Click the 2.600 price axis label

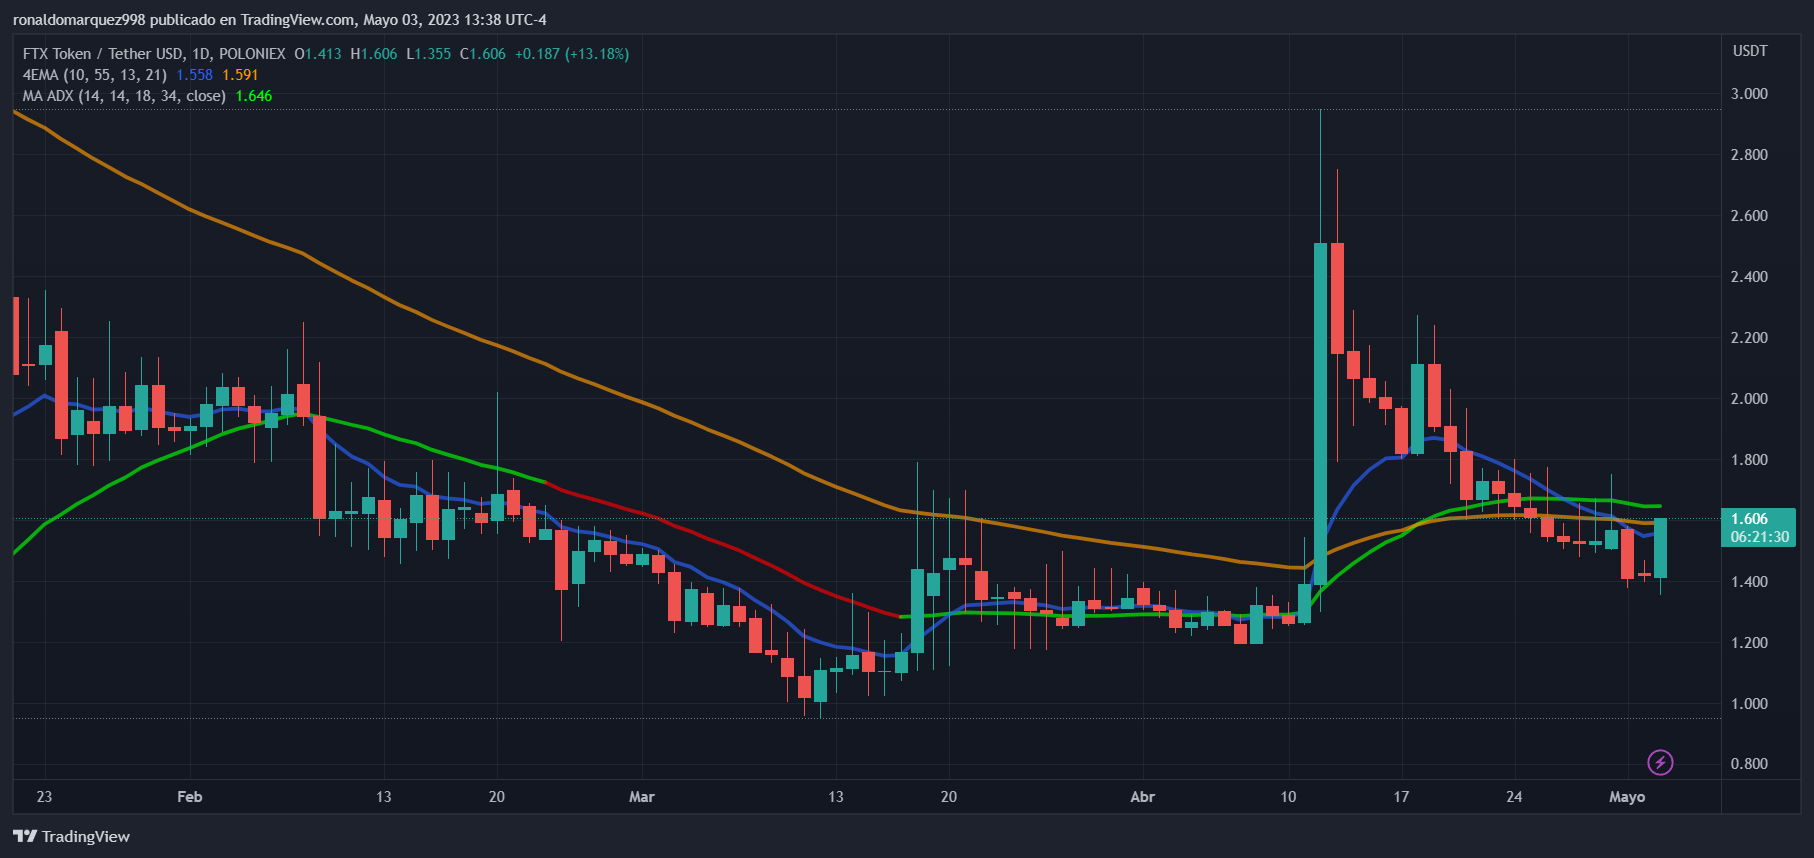point(1749,216)
